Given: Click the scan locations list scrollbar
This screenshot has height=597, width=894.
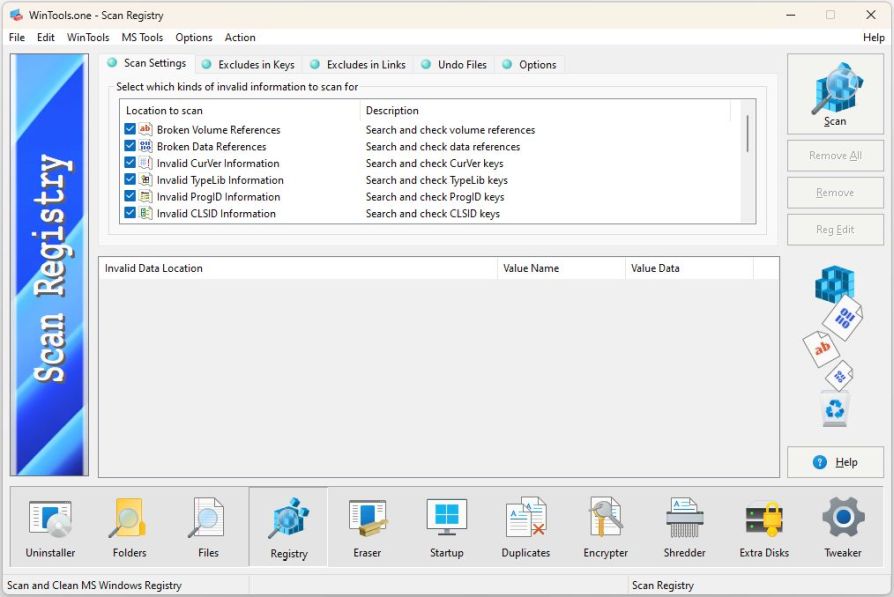Looking at the screenshot, I should pos(747,134).
